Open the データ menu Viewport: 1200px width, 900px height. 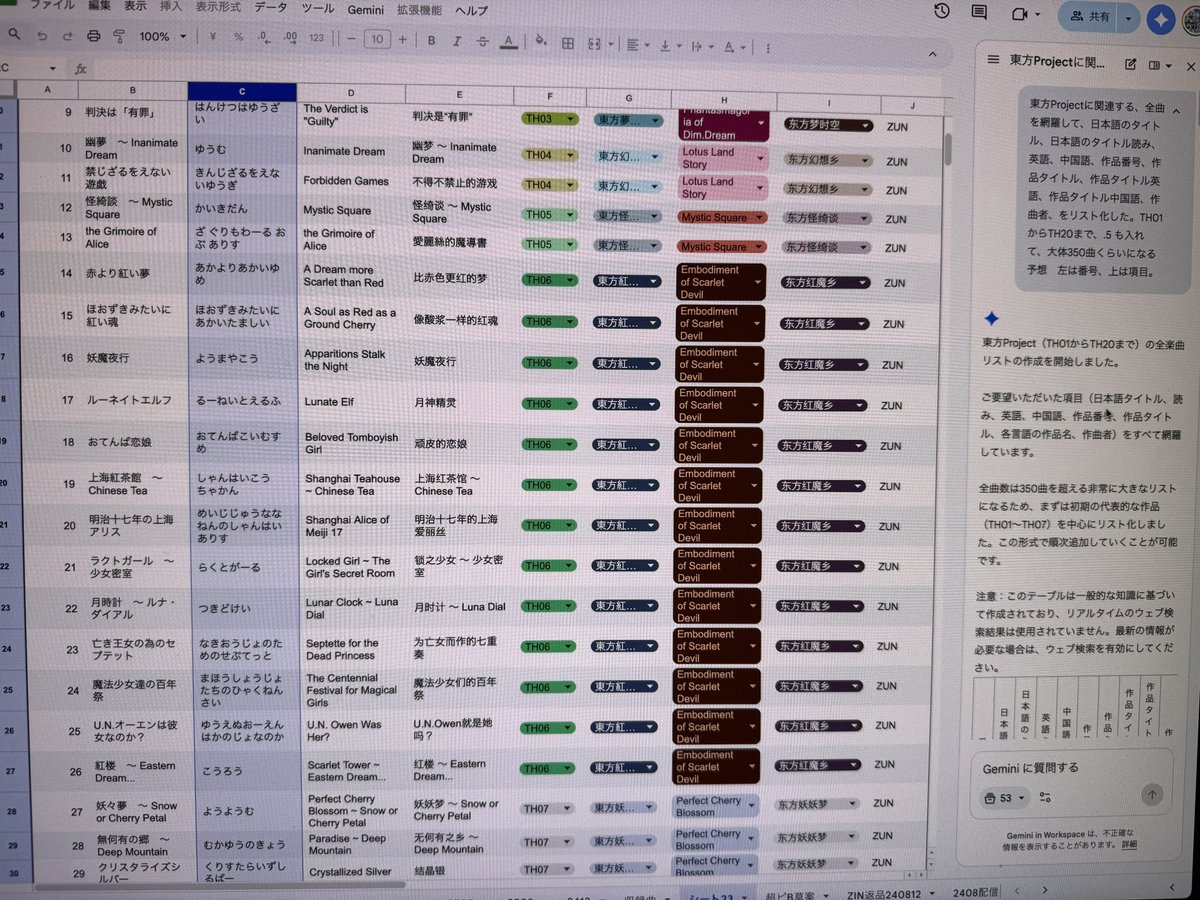(270, 8)
